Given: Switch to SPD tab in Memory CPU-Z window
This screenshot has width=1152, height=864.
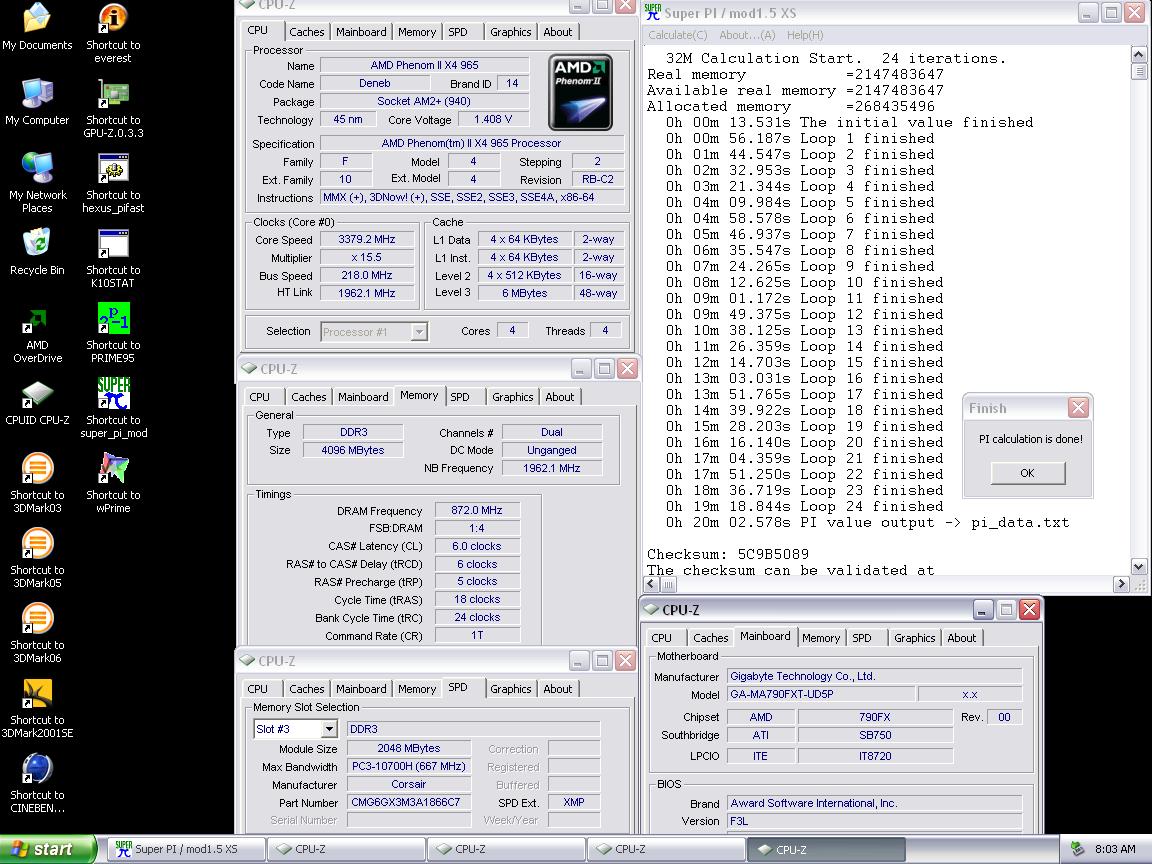Looking at the screenshot, I should [460, 397].
